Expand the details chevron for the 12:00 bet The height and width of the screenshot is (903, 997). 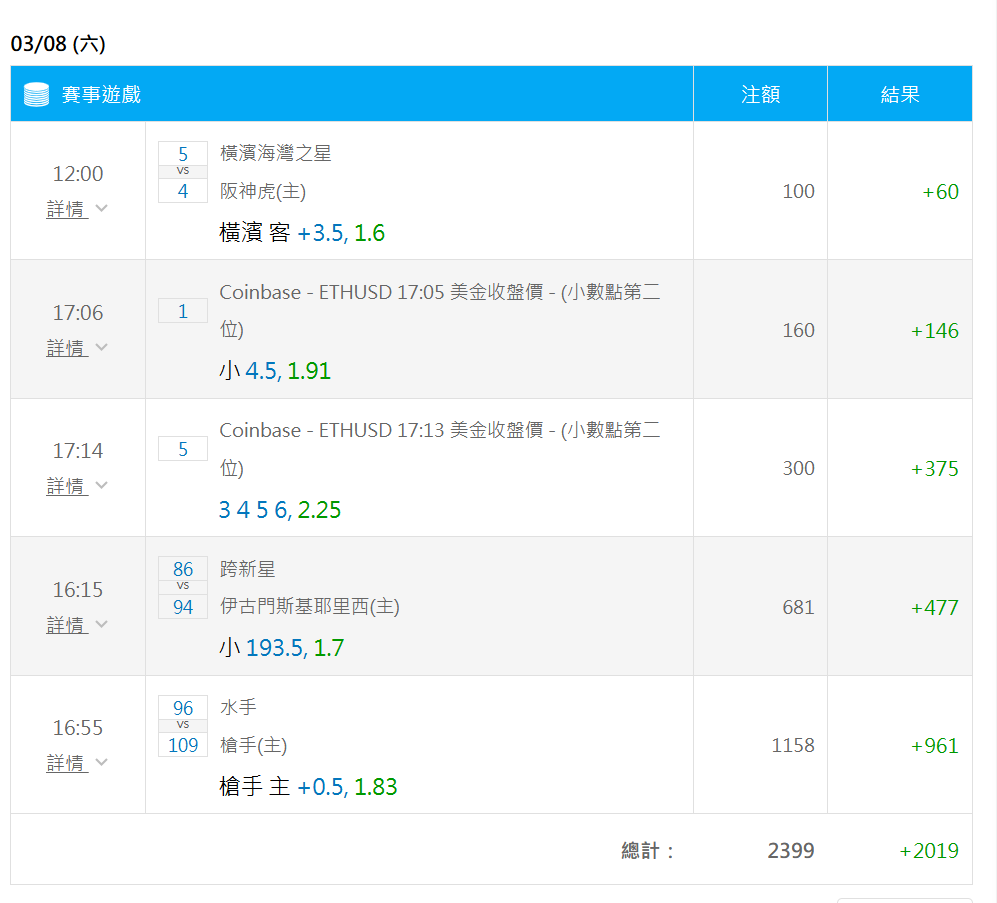click(101, 208)
